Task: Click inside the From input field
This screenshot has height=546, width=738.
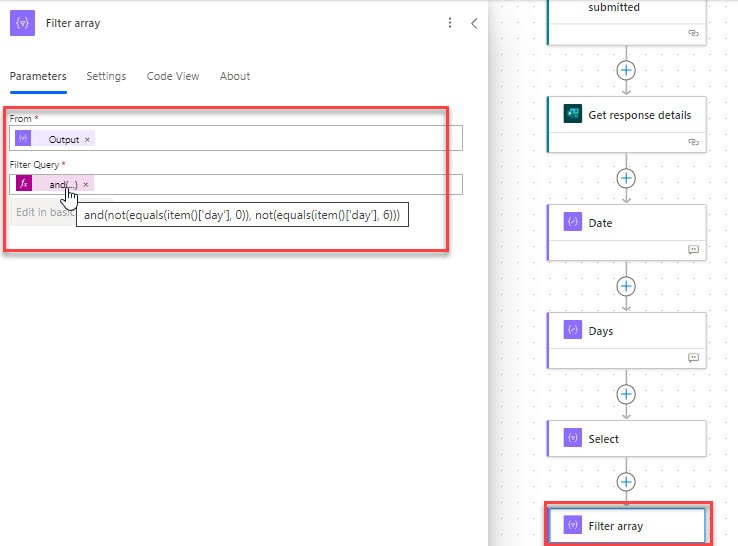Action: [x=236, y=138]
